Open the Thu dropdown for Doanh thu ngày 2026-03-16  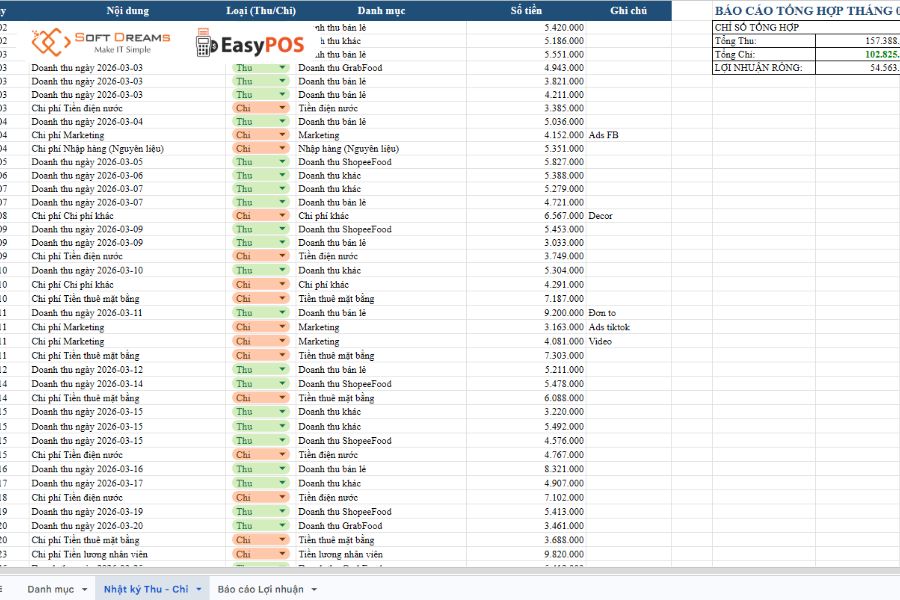click(x=282, y=469)
